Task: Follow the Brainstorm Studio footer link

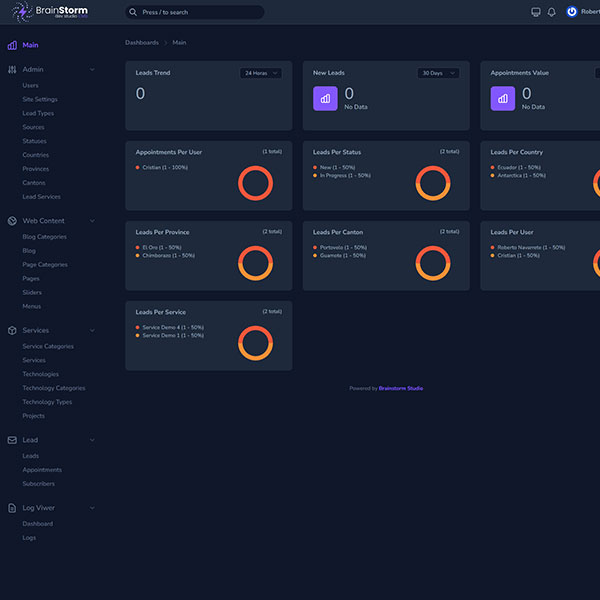Action: coord(401,388)
